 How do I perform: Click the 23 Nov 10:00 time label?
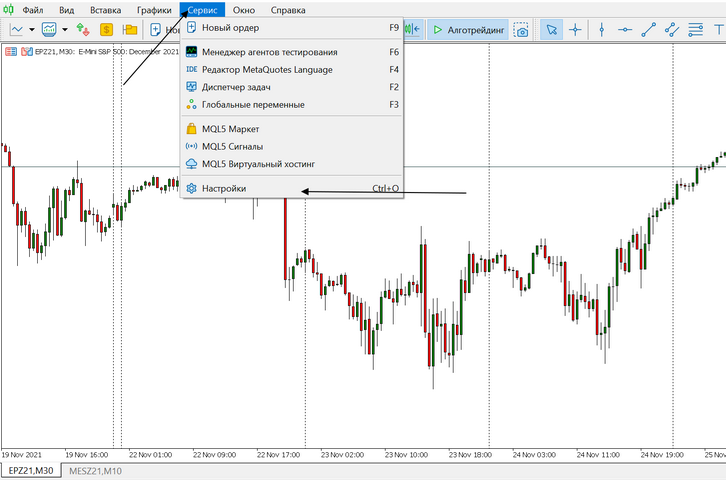click(406, 455)
